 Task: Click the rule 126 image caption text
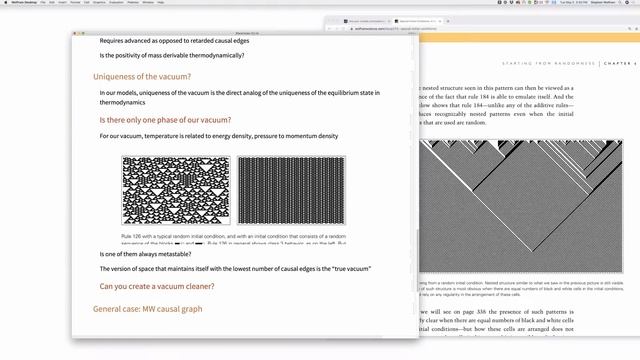[x=233, y=240]
